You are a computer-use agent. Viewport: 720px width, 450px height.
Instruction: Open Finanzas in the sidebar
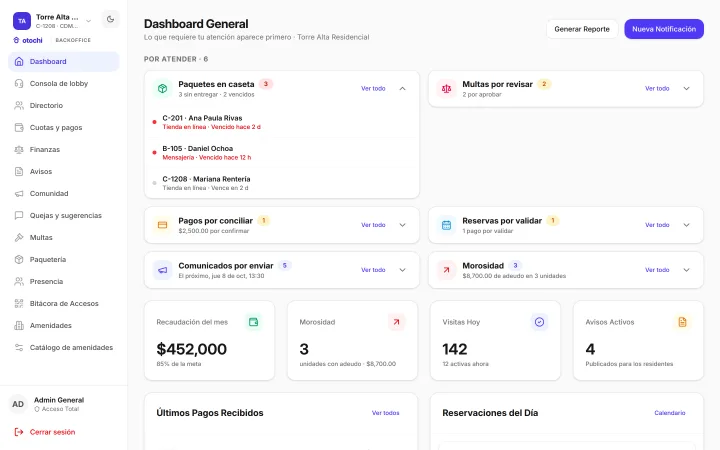pyautogui.click(x=64, y=150)
